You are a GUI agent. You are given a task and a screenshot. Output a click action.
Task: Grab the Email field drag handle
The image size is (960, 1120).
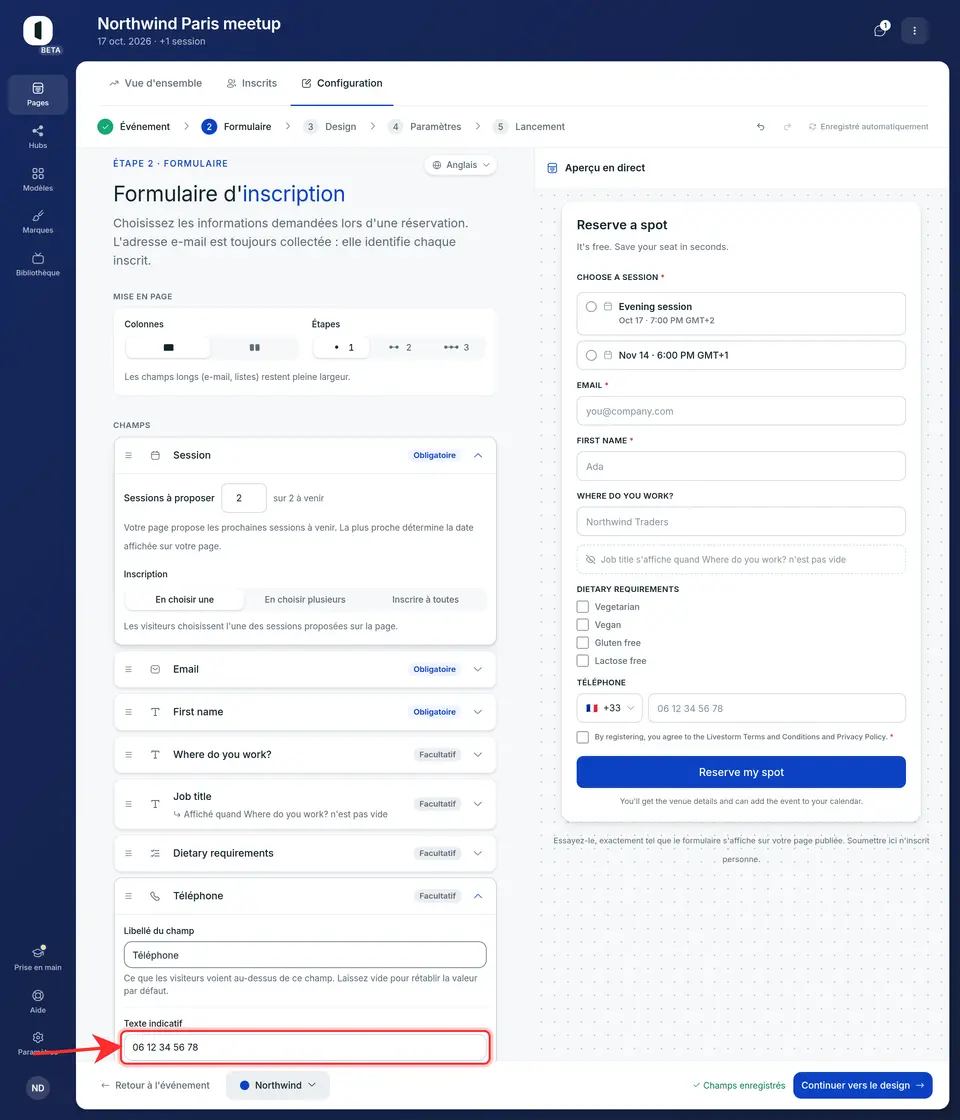pos(129,669)
